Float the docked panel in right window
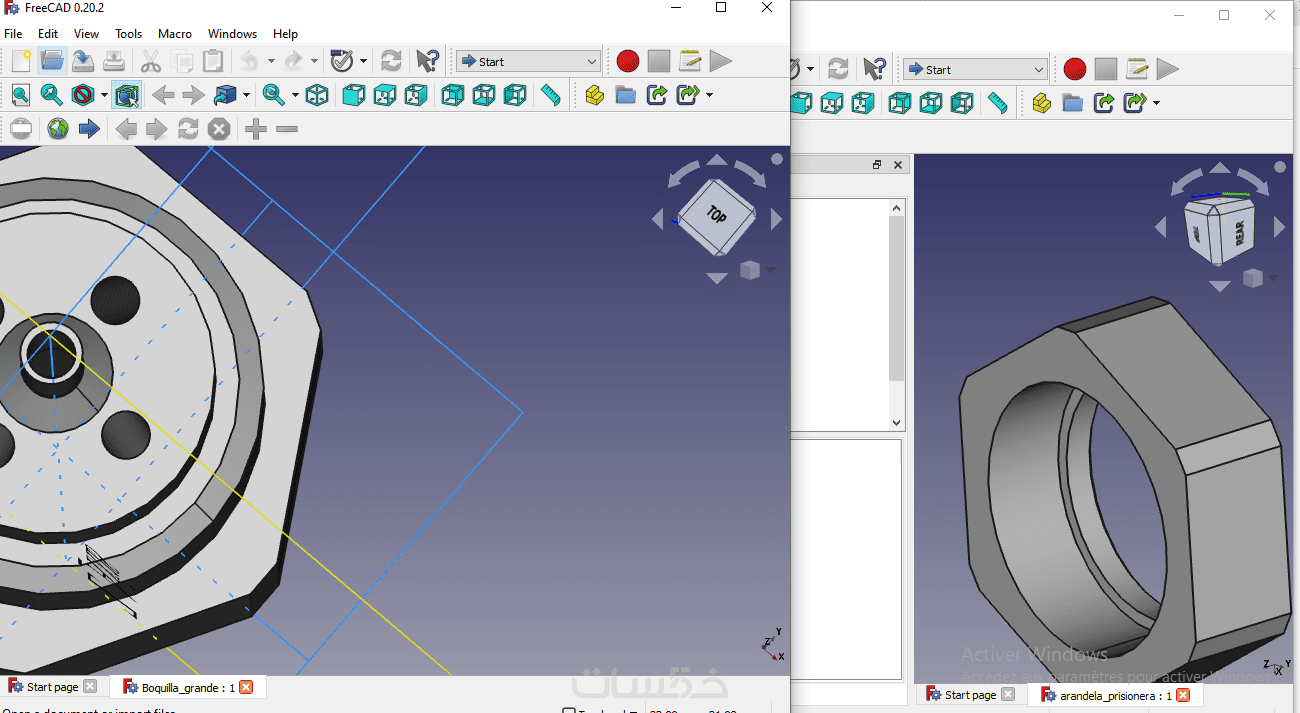This screenshot has width=1300, height=713. pyautogui.click(x=877, y=165)
